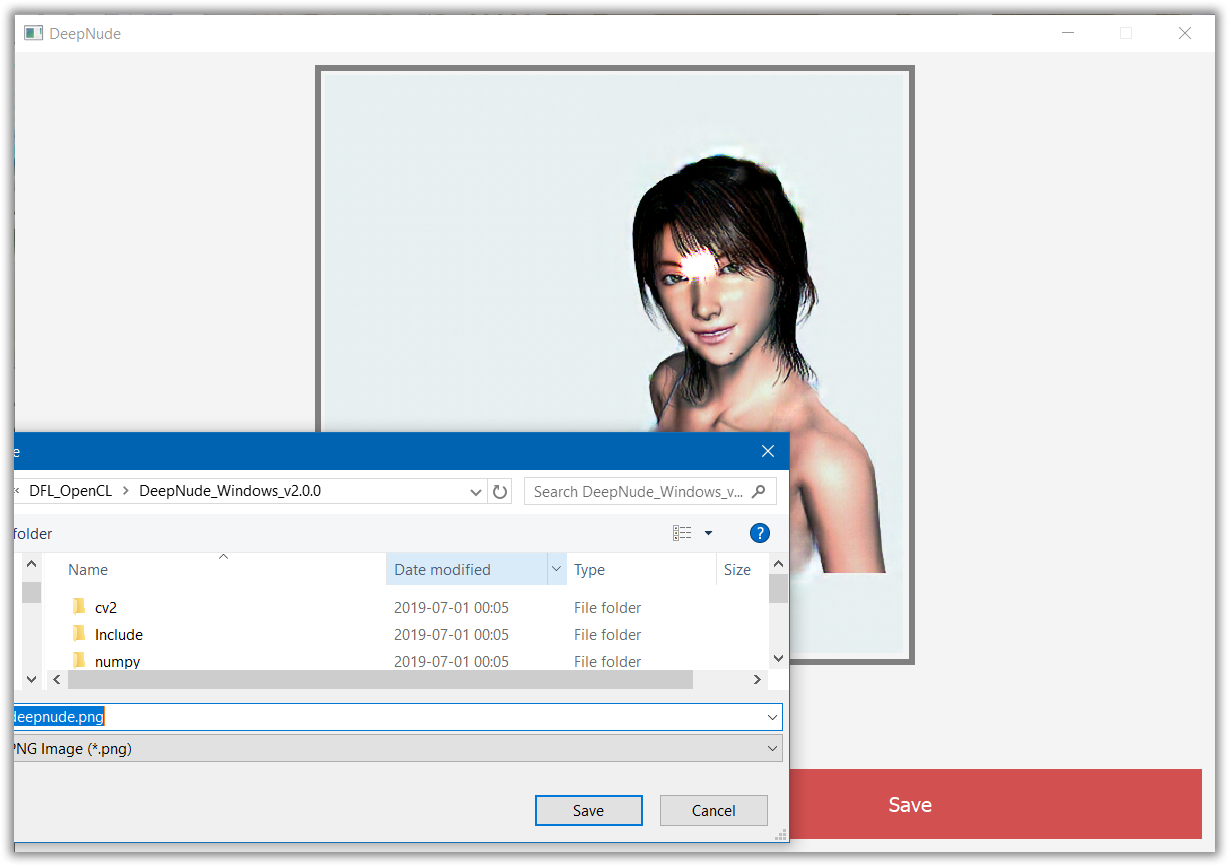
Task: Click the Cancel button in the dialog
Action: click(713, 810)
